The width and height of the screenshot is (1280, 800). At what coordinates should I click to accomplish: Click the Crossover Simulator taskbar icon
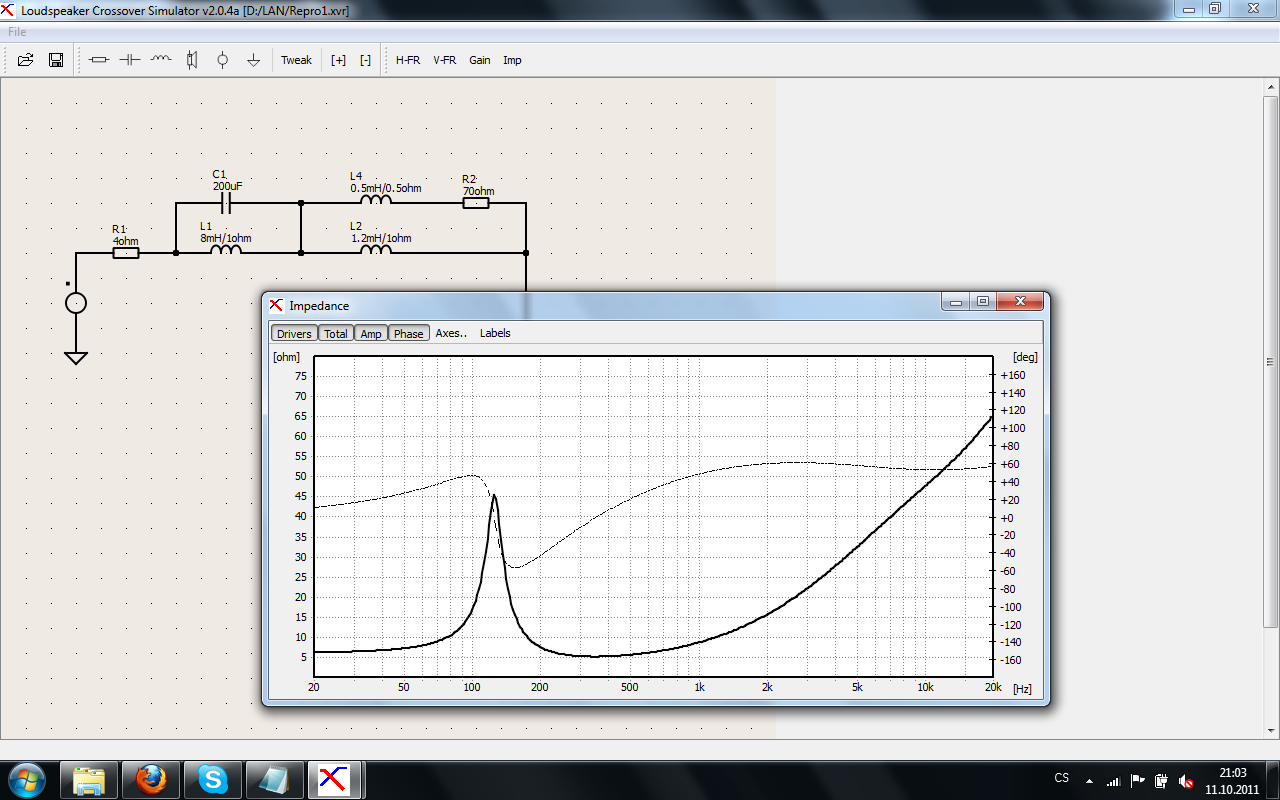click(335, 779)
